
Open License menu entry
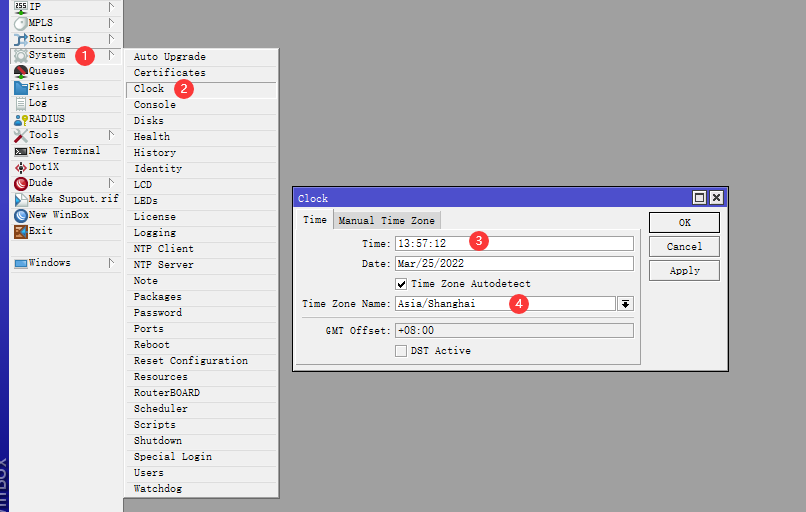(201, 217)
